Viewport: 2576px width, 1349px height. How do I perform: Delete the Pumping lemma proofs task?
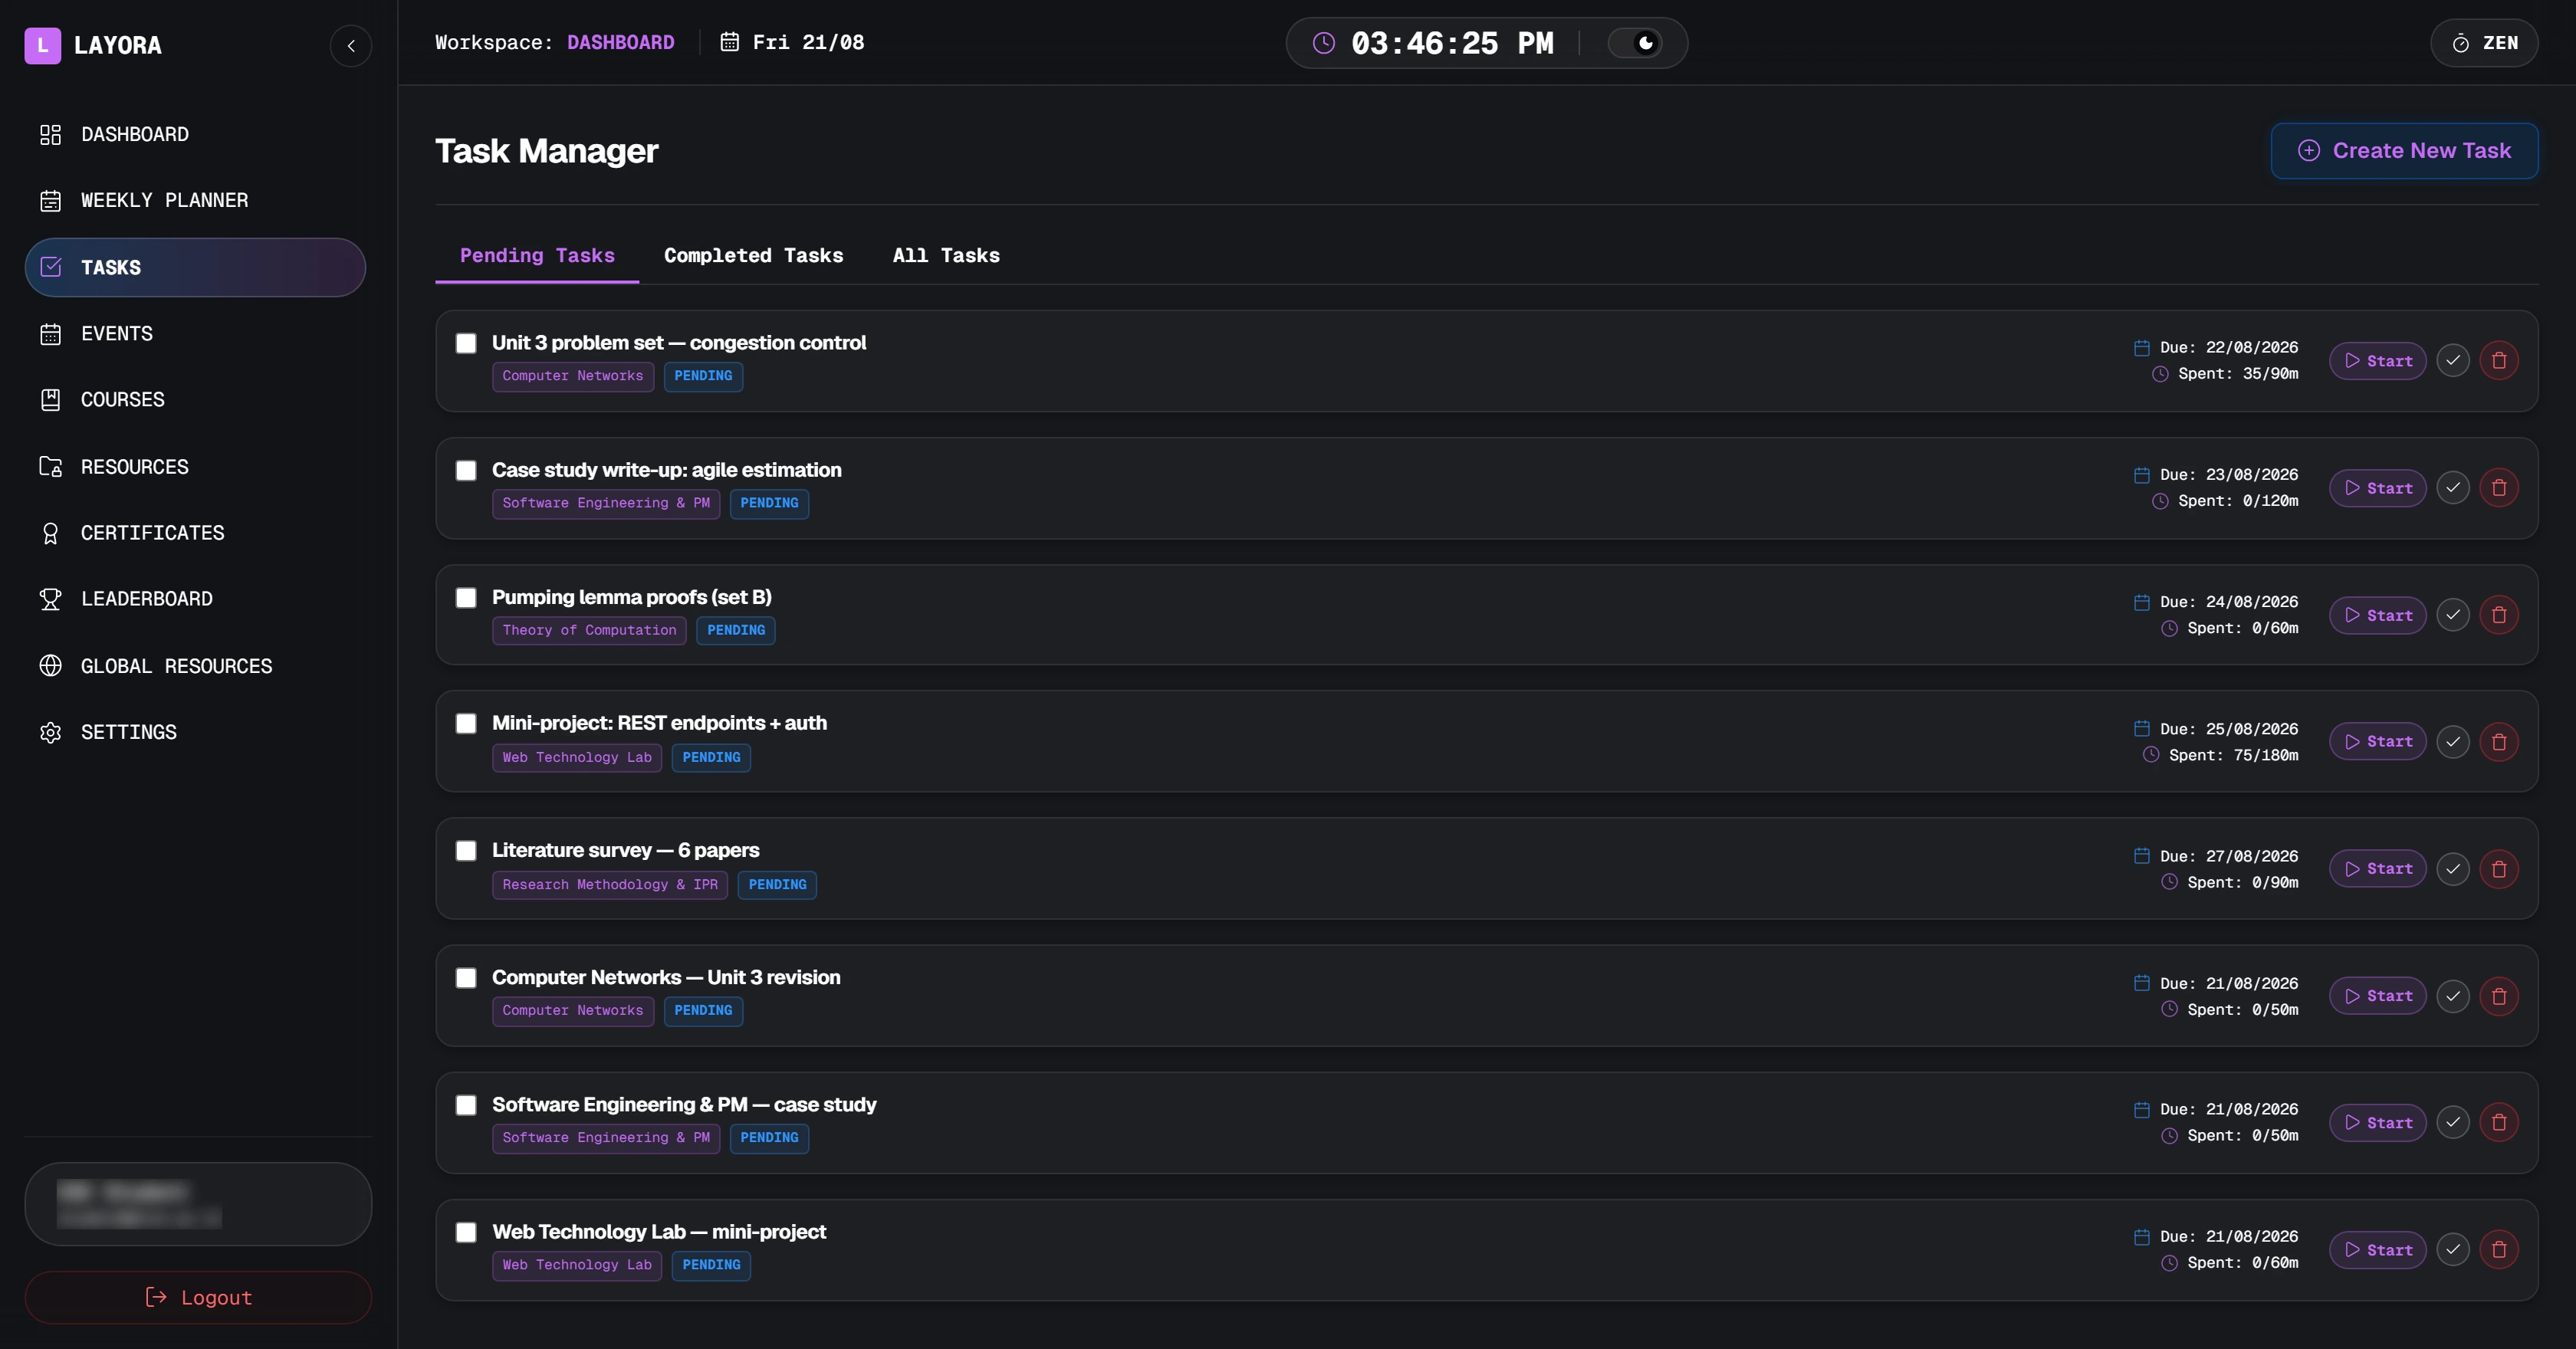[x=2499, y=614]
